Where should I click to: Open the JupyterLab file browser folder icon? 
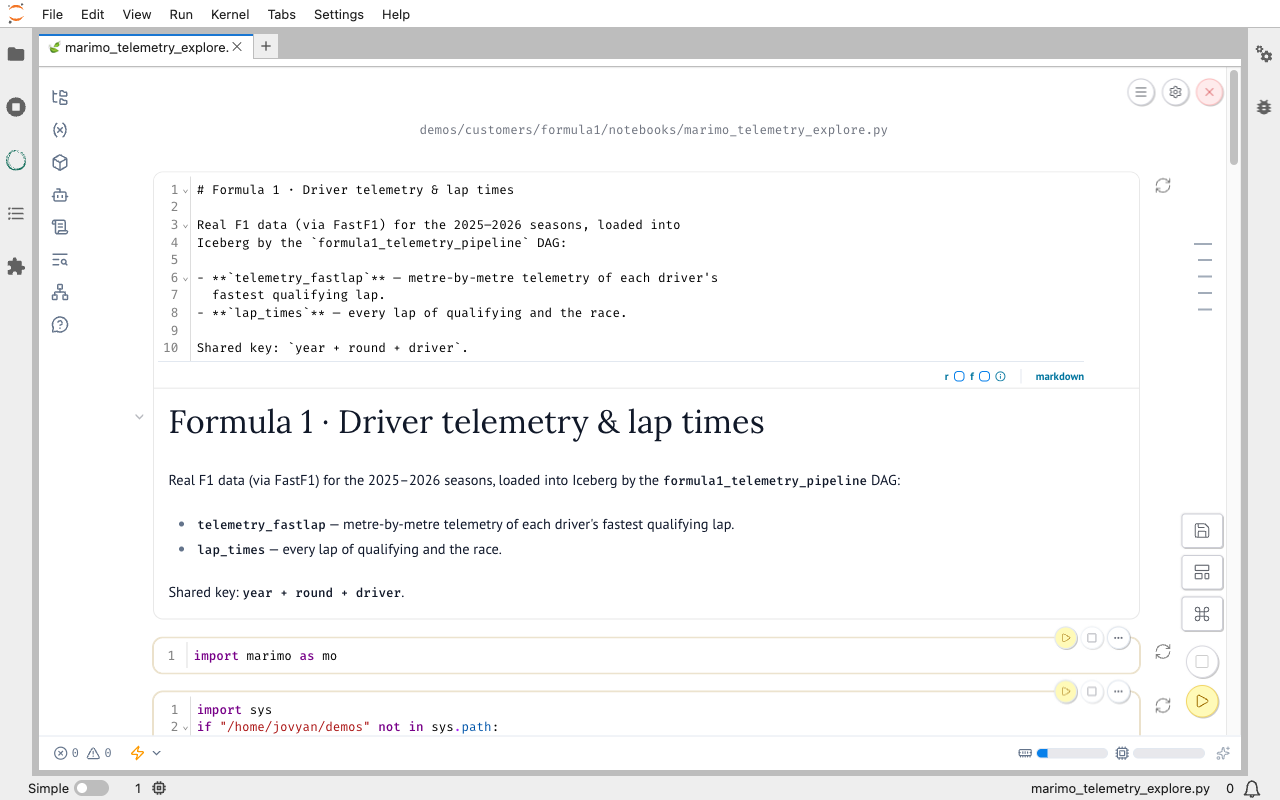coord(16,54)
